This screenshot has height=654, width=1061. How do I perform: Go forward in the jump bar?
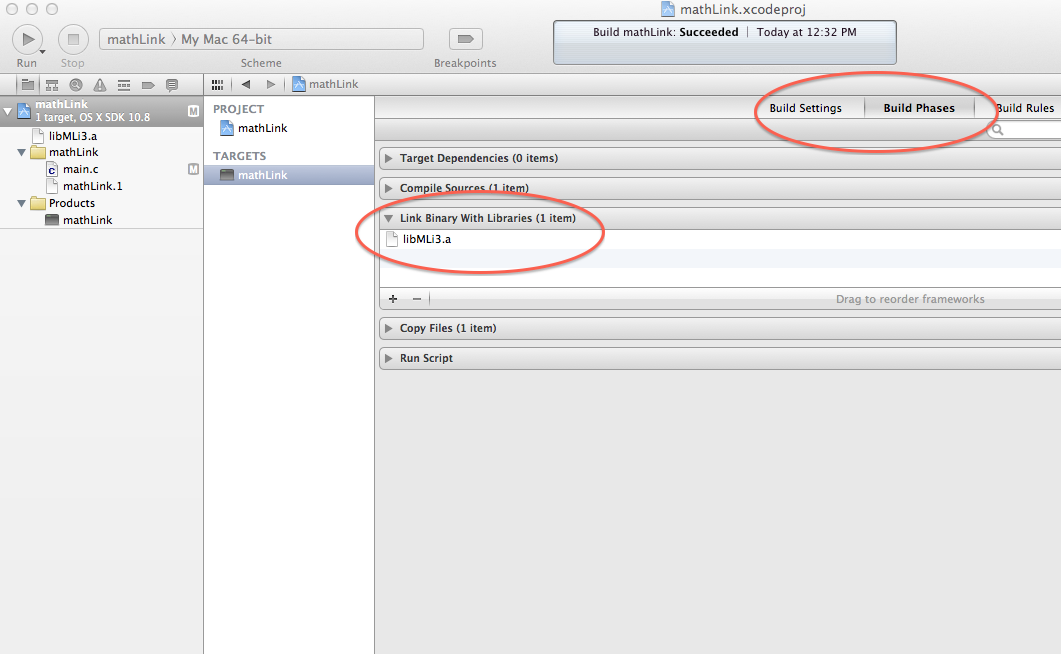271,85
